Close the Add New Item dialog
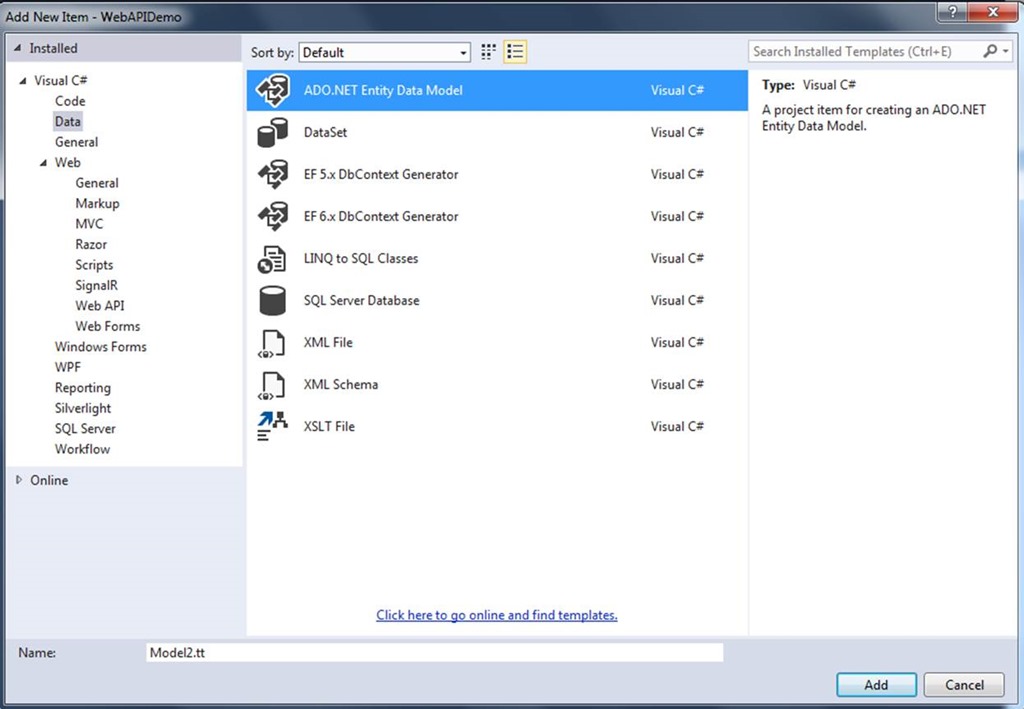Screen dimensions: 1024x709 pos(993,12)
